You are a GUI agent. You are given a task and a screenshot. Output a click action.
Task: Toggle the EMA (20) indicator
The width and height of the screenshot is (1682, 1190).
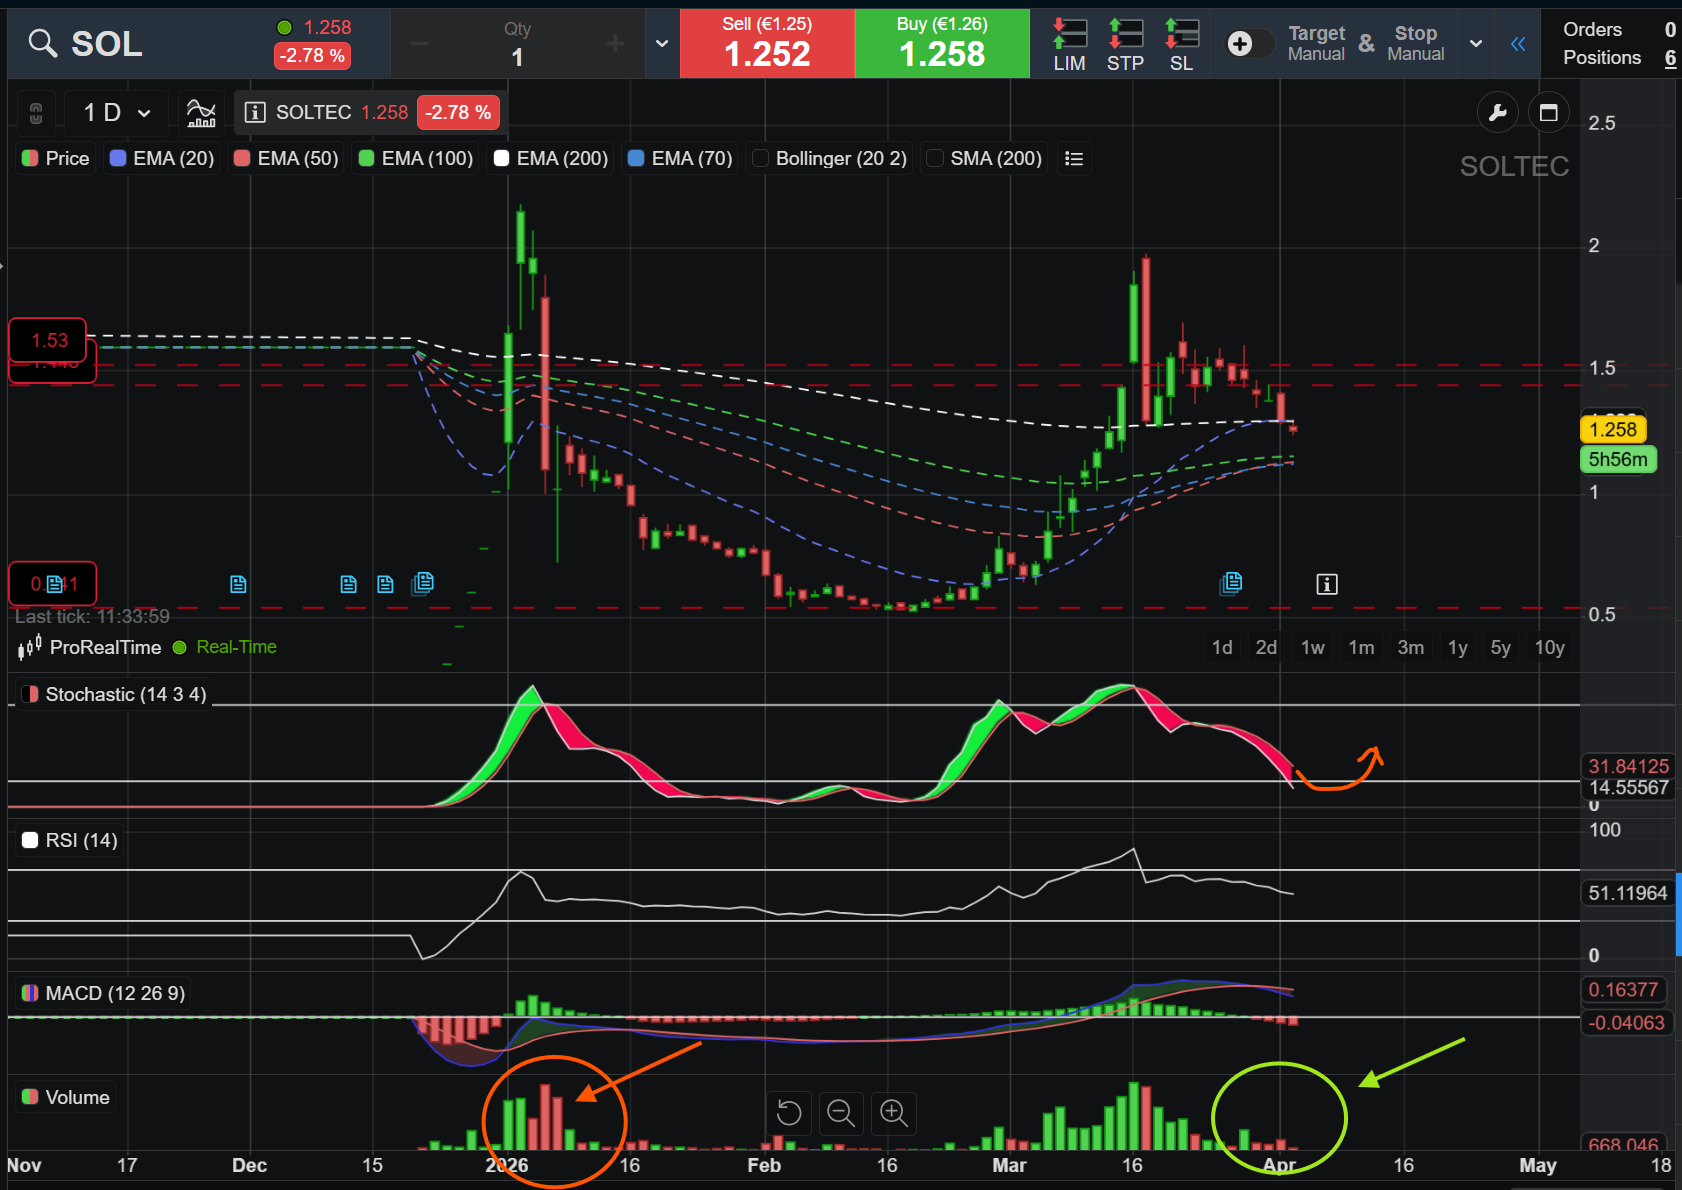162,159
